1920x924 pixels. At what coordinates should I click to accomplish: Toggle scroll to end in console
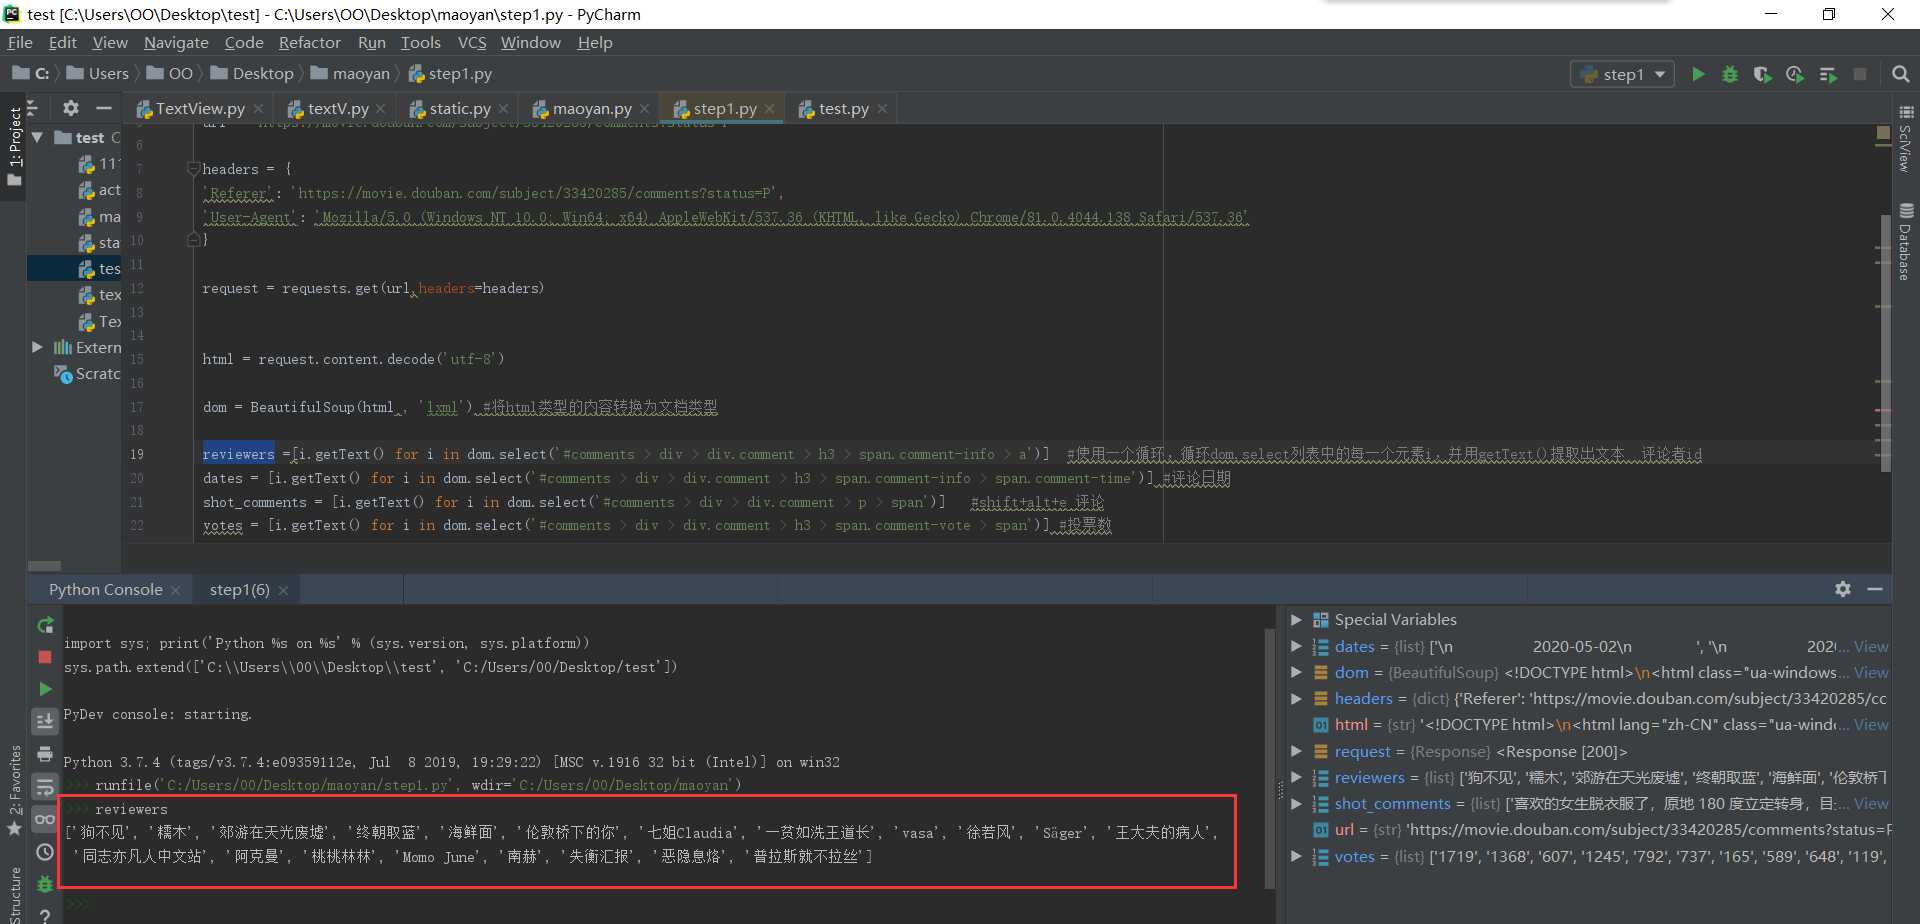[45, 721]
